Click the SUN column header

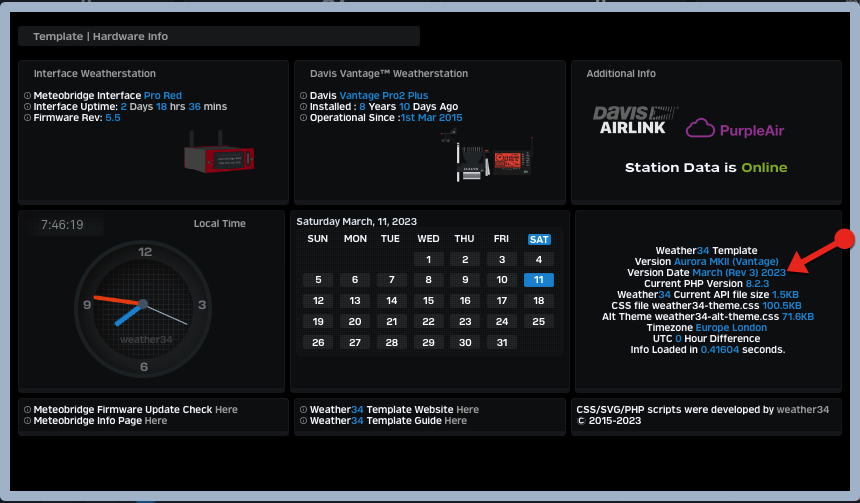(x=318, y=239)
